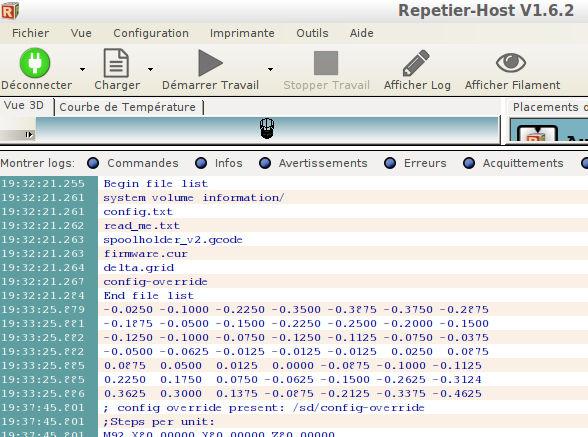Toggle the Erreurs log filter
588x437 pixels.
tap(390, 163)
